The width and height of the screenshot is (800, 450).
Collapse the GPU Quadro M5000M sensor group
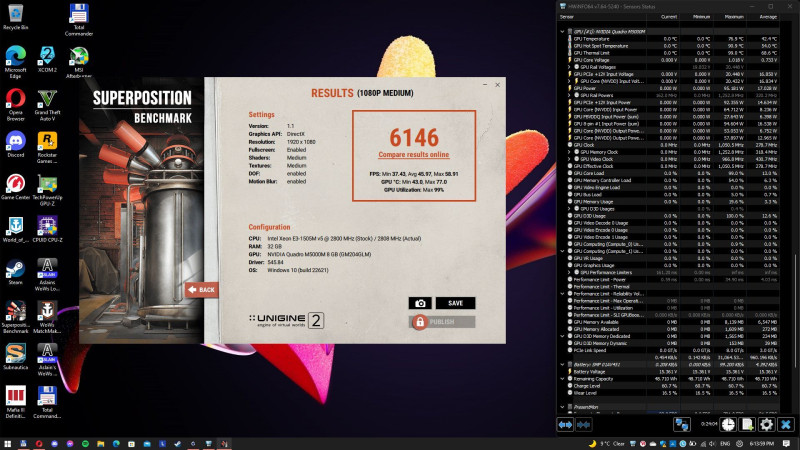563,32
